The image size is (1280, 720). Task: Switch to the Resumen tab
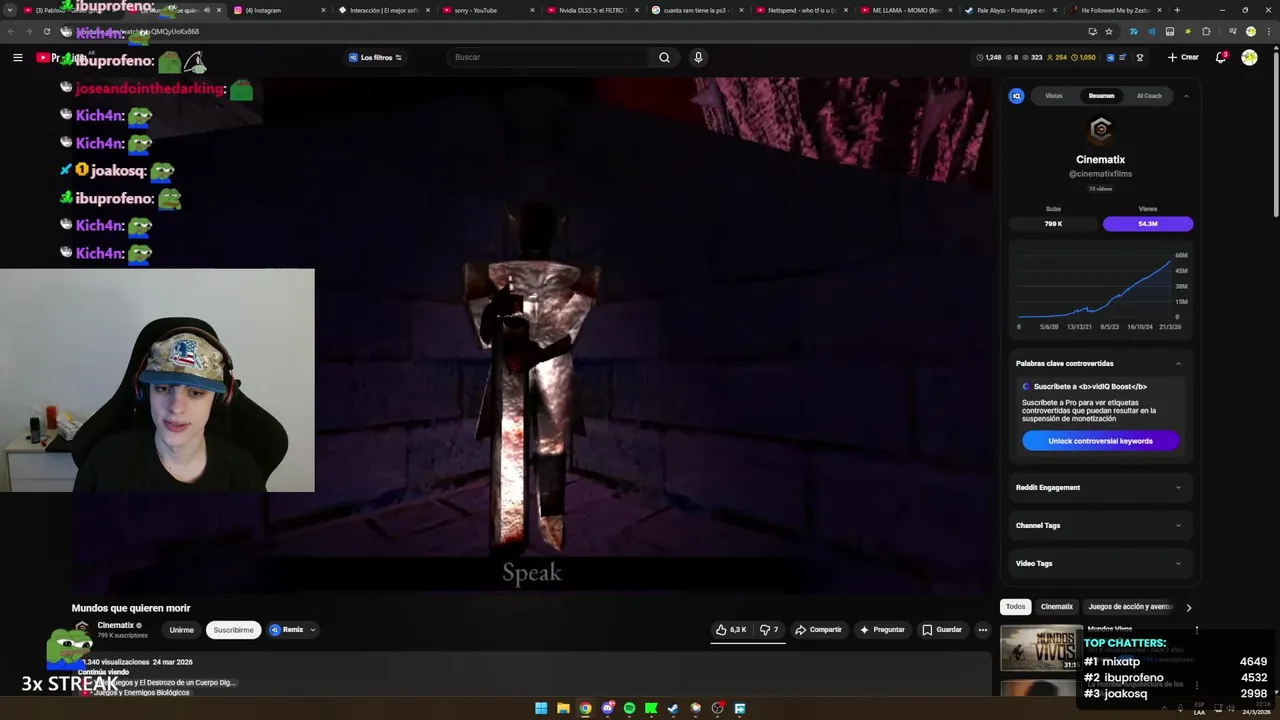(1101, 96)
